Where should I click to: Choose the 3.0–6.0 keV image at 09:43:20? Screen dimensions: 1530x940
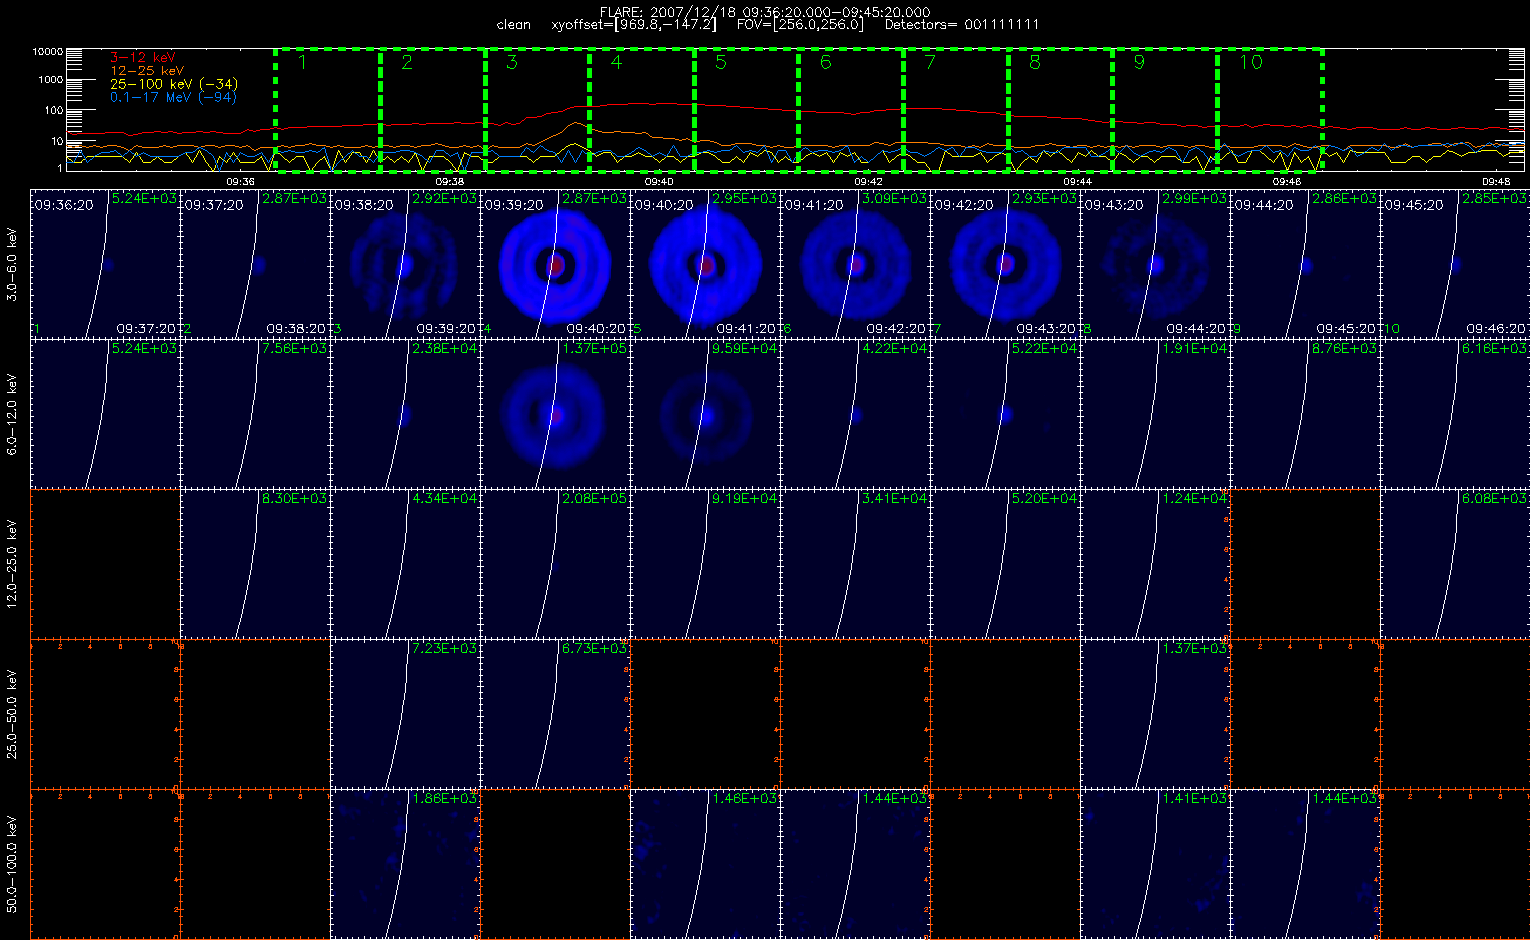coord(1155,263)
